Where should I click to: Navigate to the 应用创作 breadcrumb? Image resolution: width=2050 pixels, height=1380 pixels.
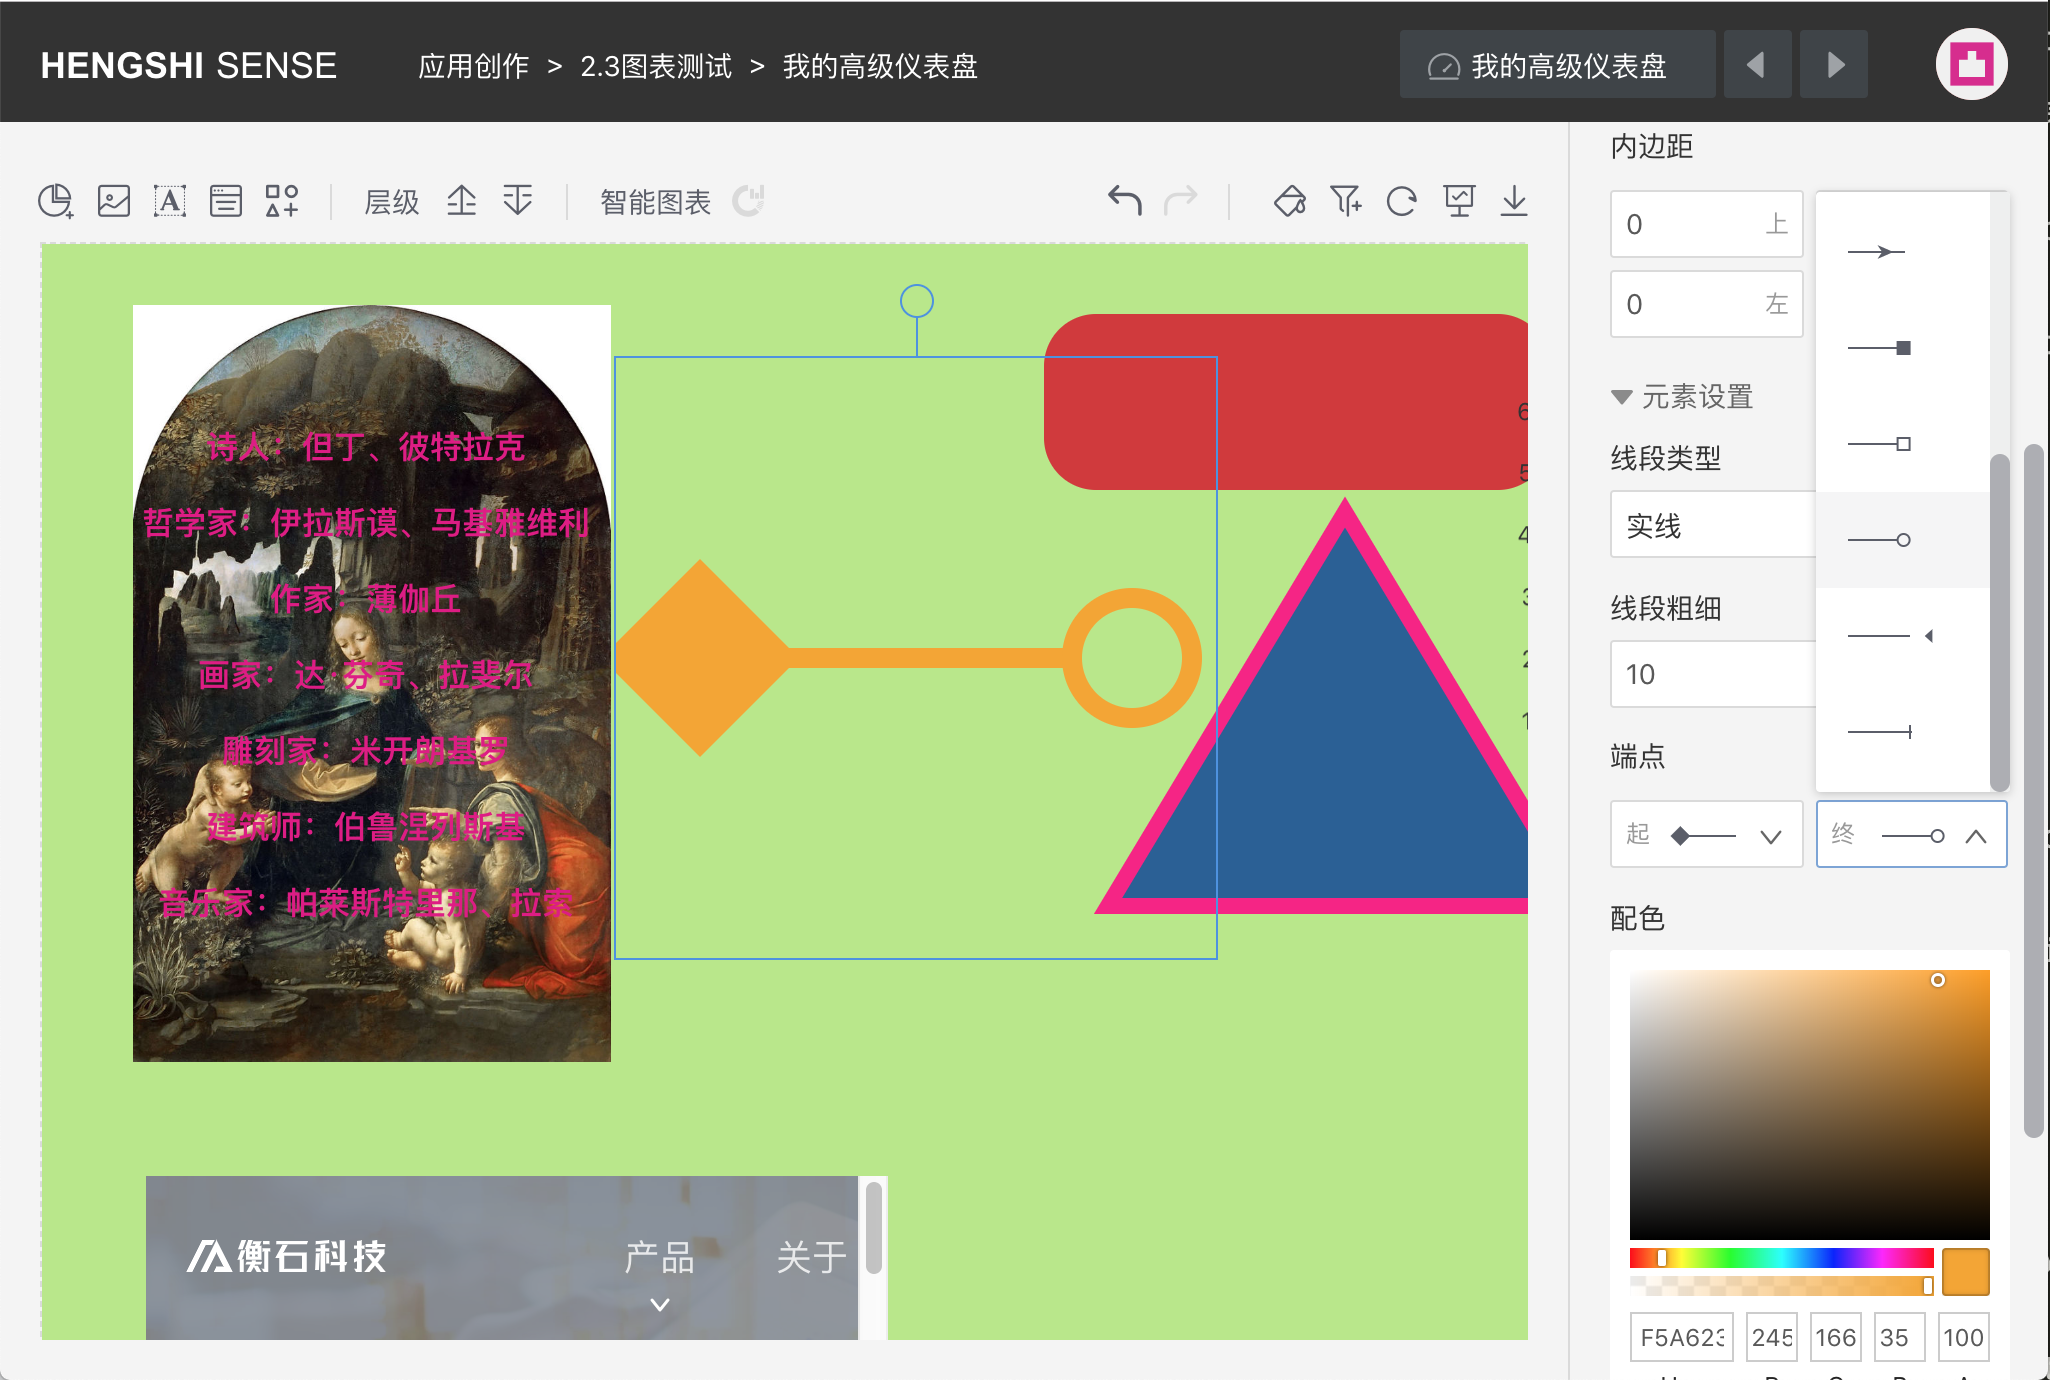473,66
